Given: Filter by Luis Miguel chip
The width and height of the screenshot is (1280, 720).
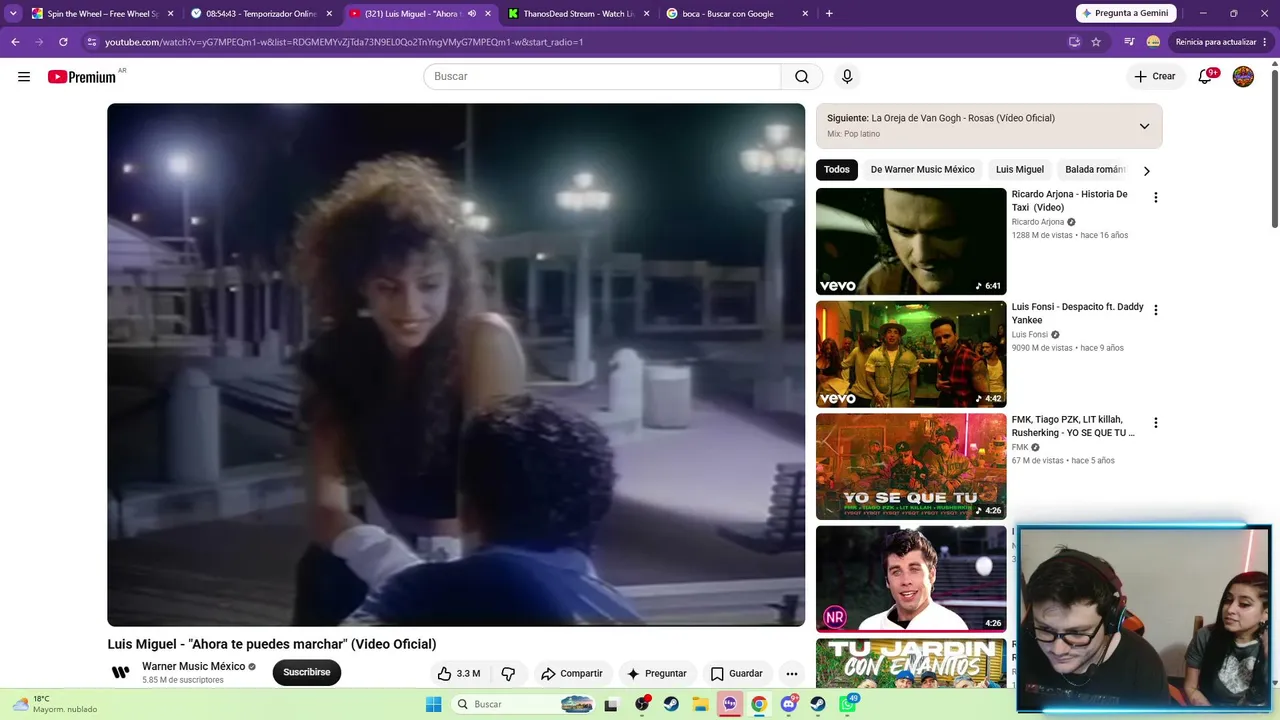Looking at the screenshot, I should 1020,170.
